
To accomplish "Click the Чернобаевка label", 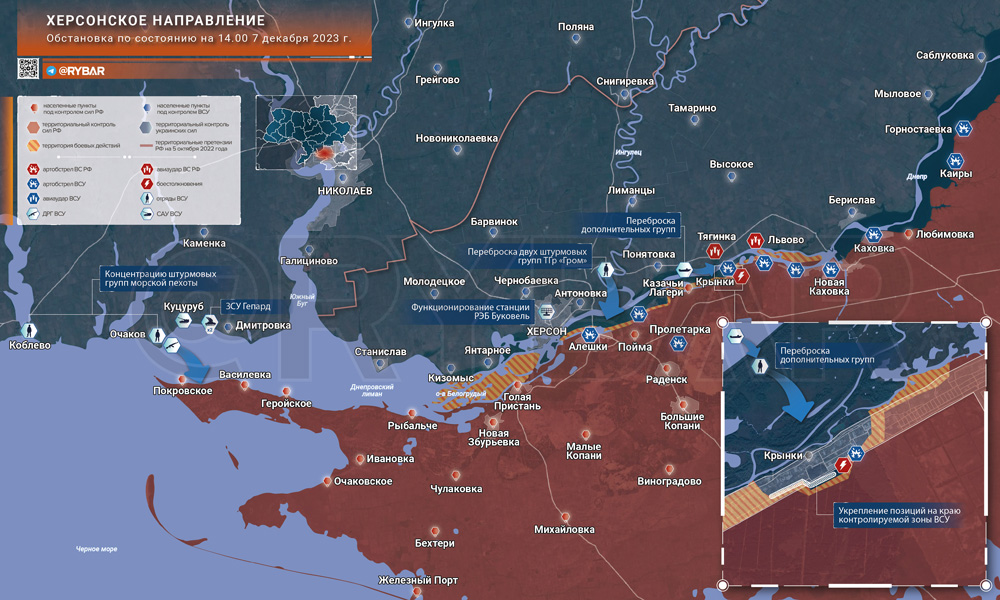I will click(526, 281).
